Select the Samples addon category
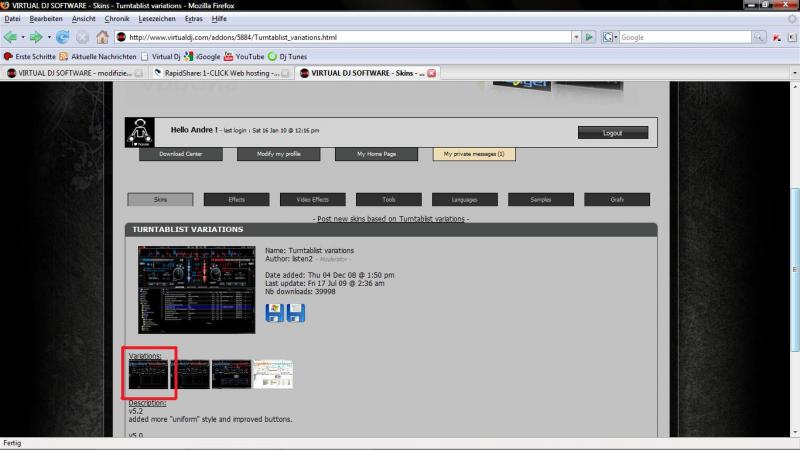 pos(541,199)
